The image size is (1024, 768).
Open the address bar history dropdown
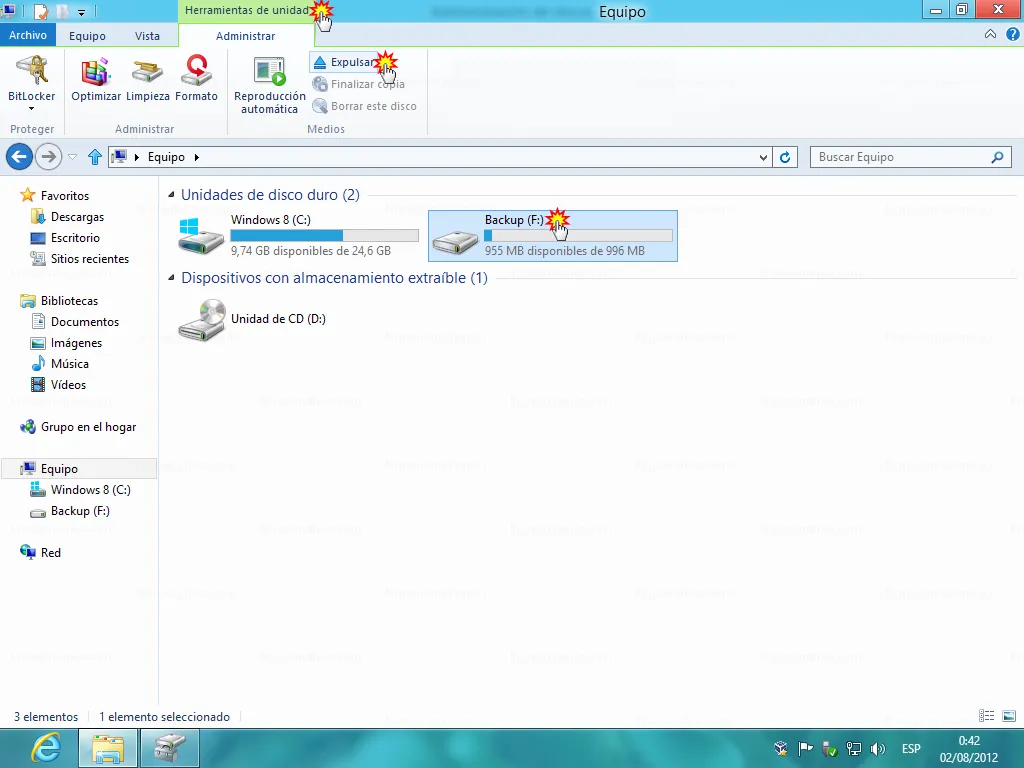[x=763, y=157]
